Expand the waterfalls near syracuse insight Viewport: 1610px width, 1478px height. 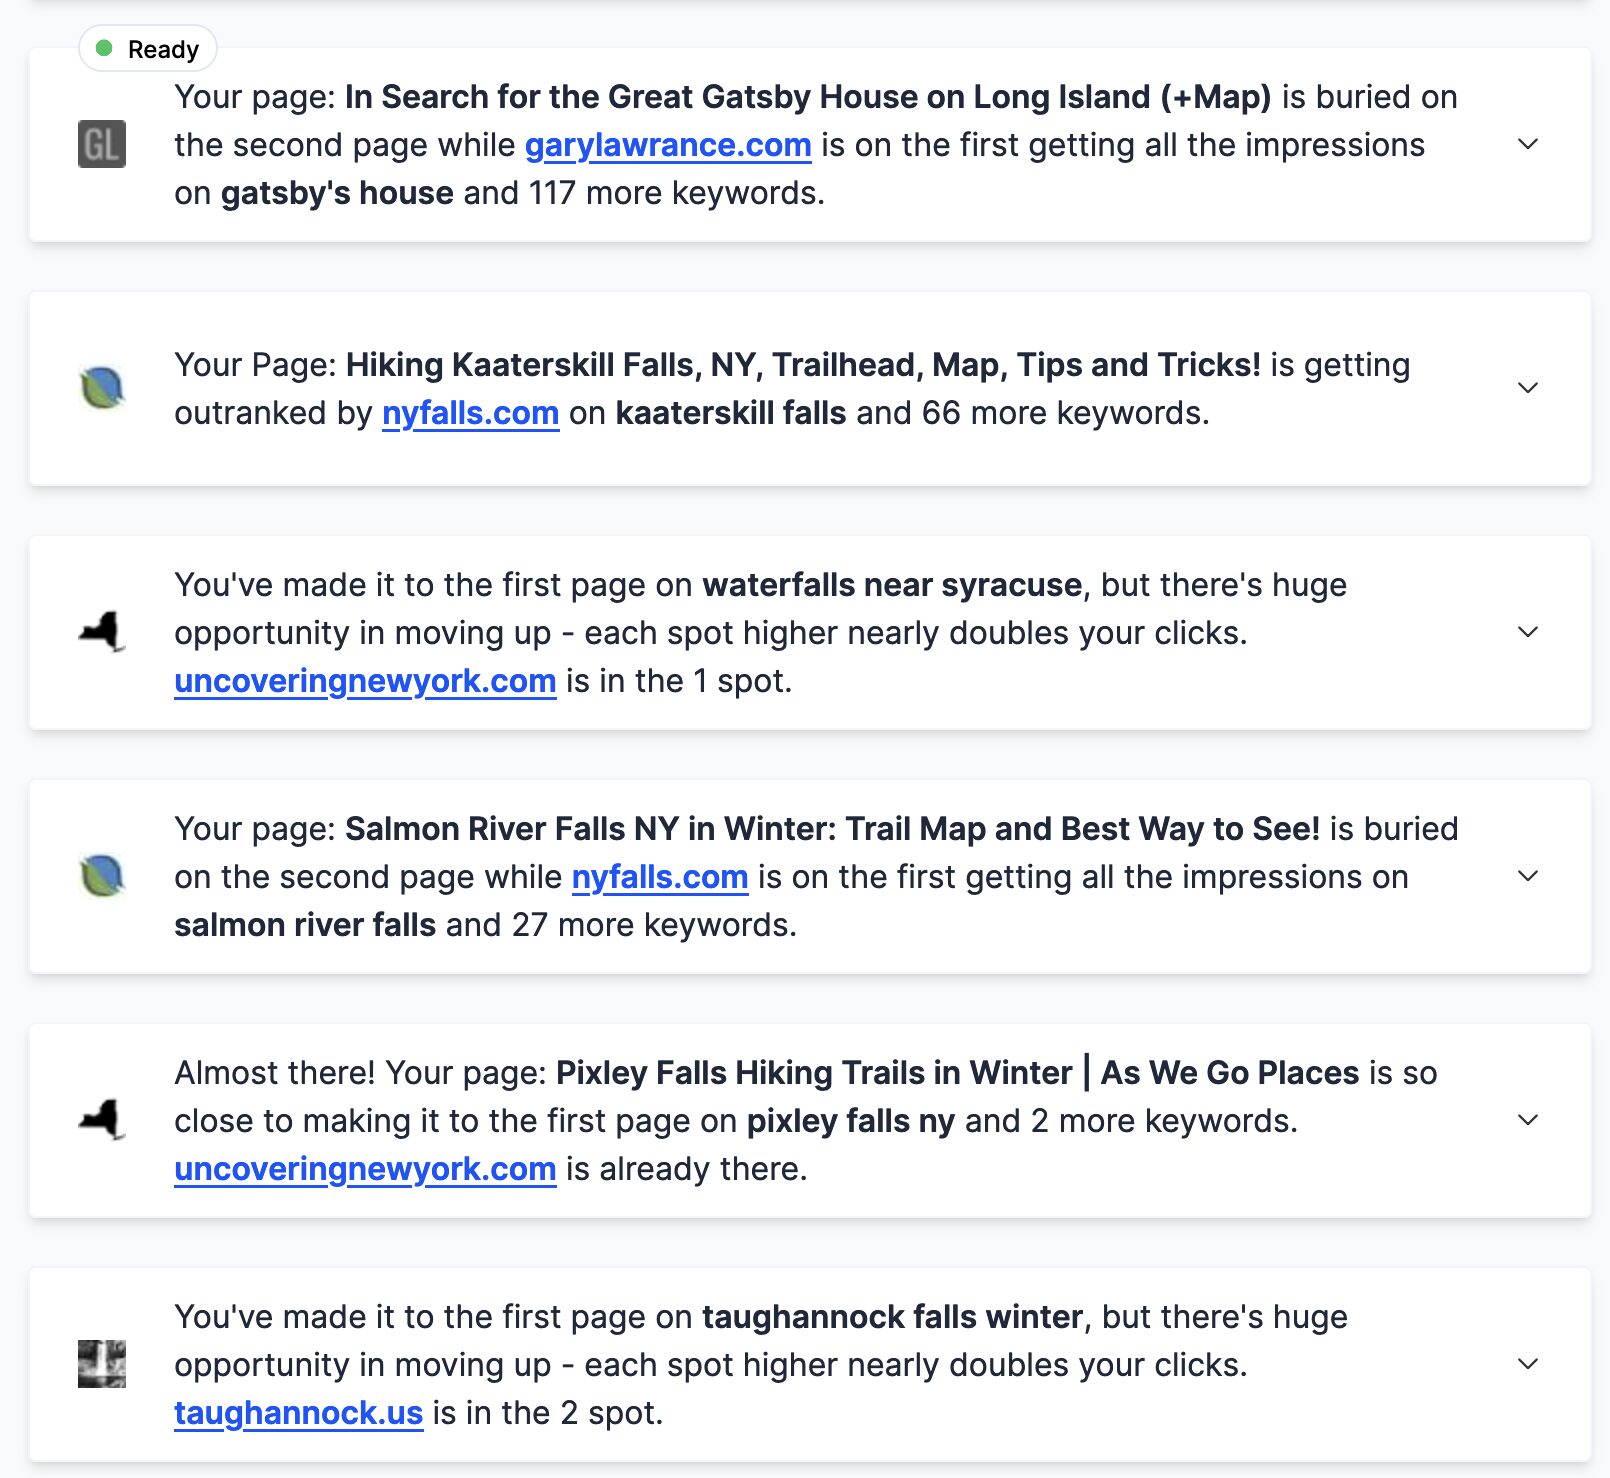(x=1528, y=632)
